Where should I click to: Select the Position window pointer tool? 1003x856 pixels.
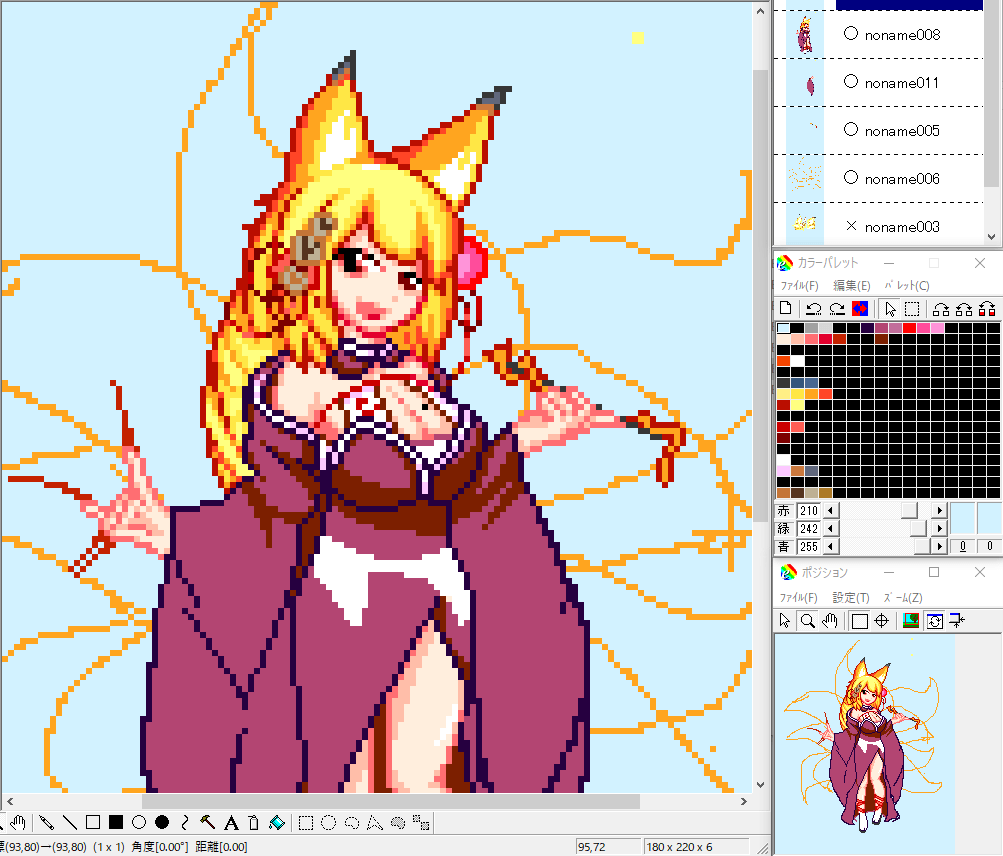785,621
